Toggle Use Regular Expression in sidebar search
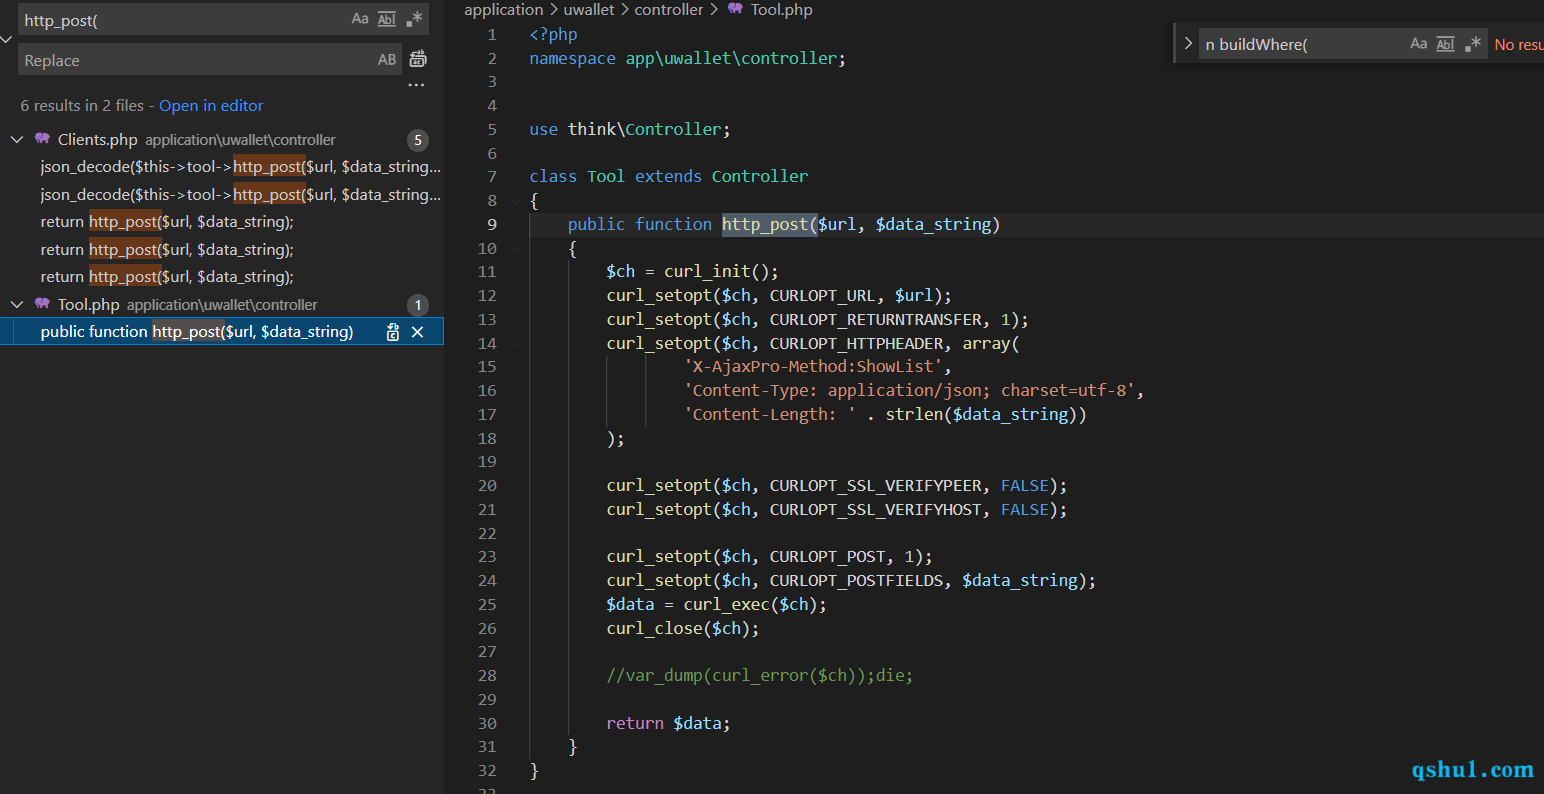Viewport: 1544px width, 794px height. coord(415,19)
